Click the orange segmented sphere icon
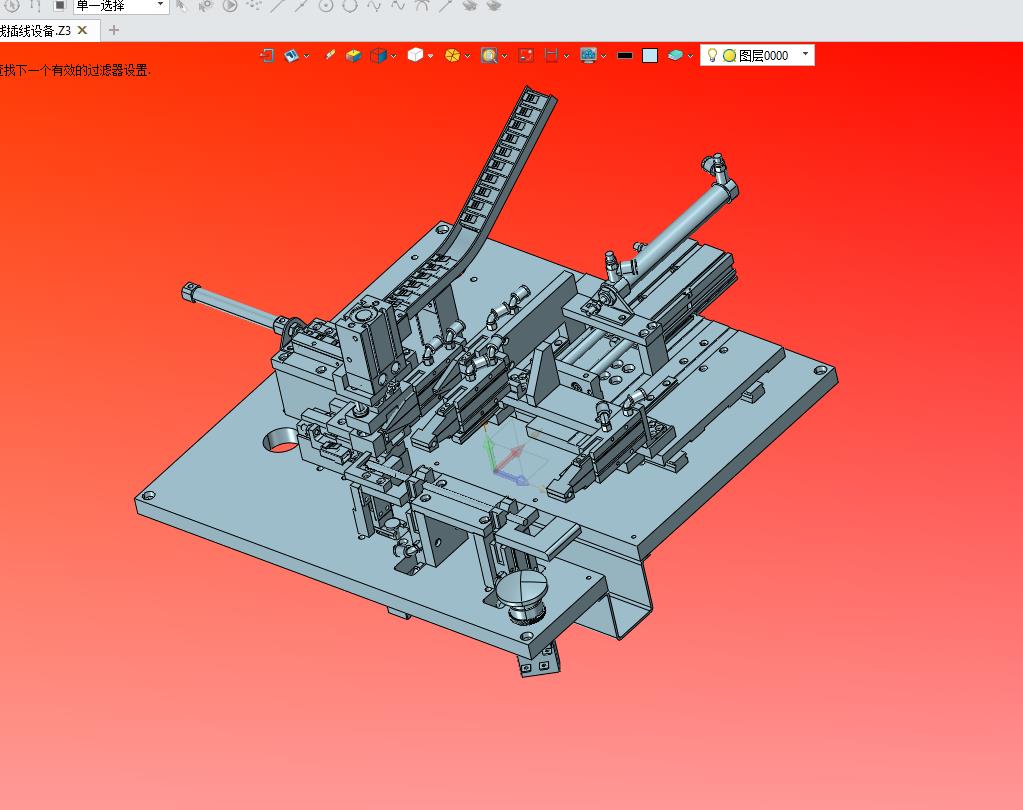The image size is (1023, 810). pos(452,55)
